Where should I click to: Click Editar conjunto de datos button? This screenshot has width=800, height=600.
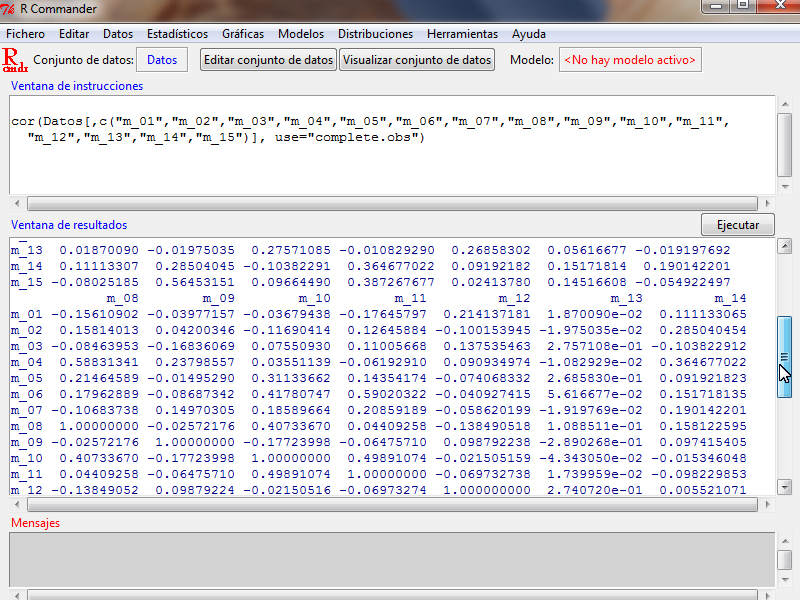[268, 60]
